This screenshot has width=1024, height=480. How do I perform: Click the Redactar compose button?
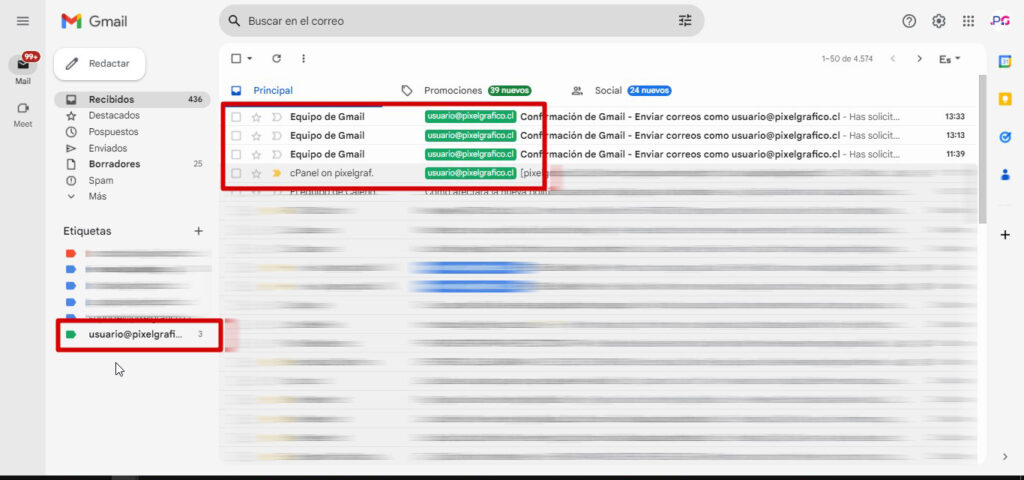[99, 63]
